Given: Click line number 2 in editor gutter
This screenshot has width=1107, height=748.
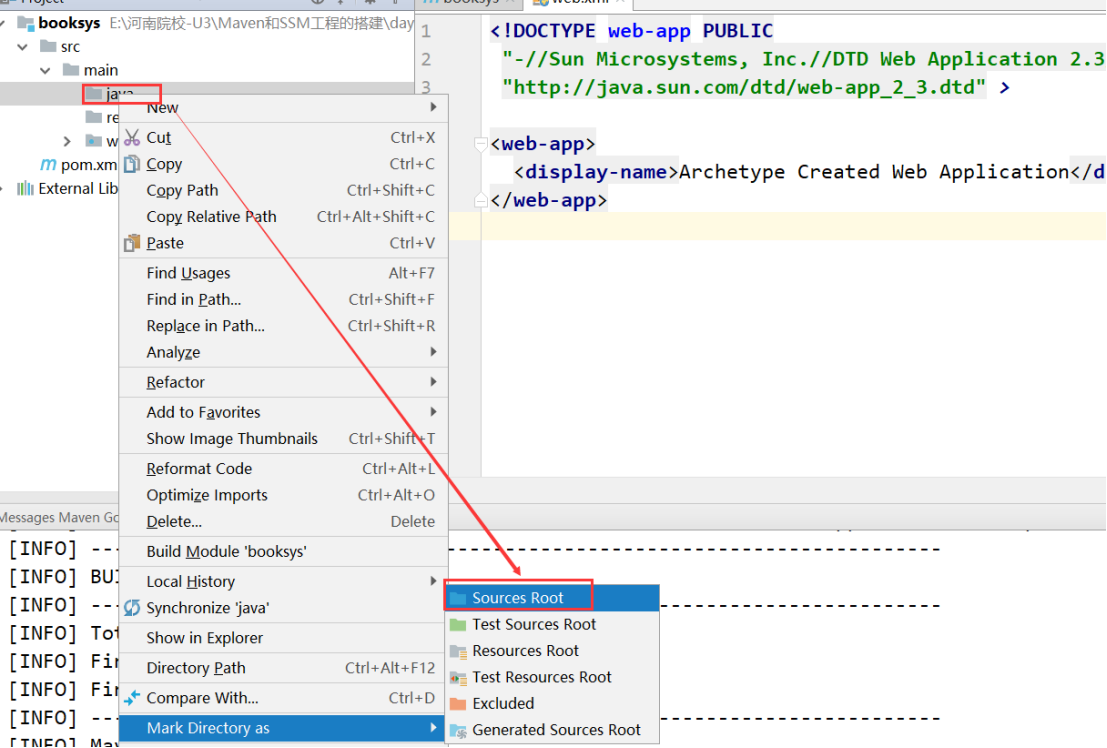Looking at the screenshot, I should tap(426, 59).
